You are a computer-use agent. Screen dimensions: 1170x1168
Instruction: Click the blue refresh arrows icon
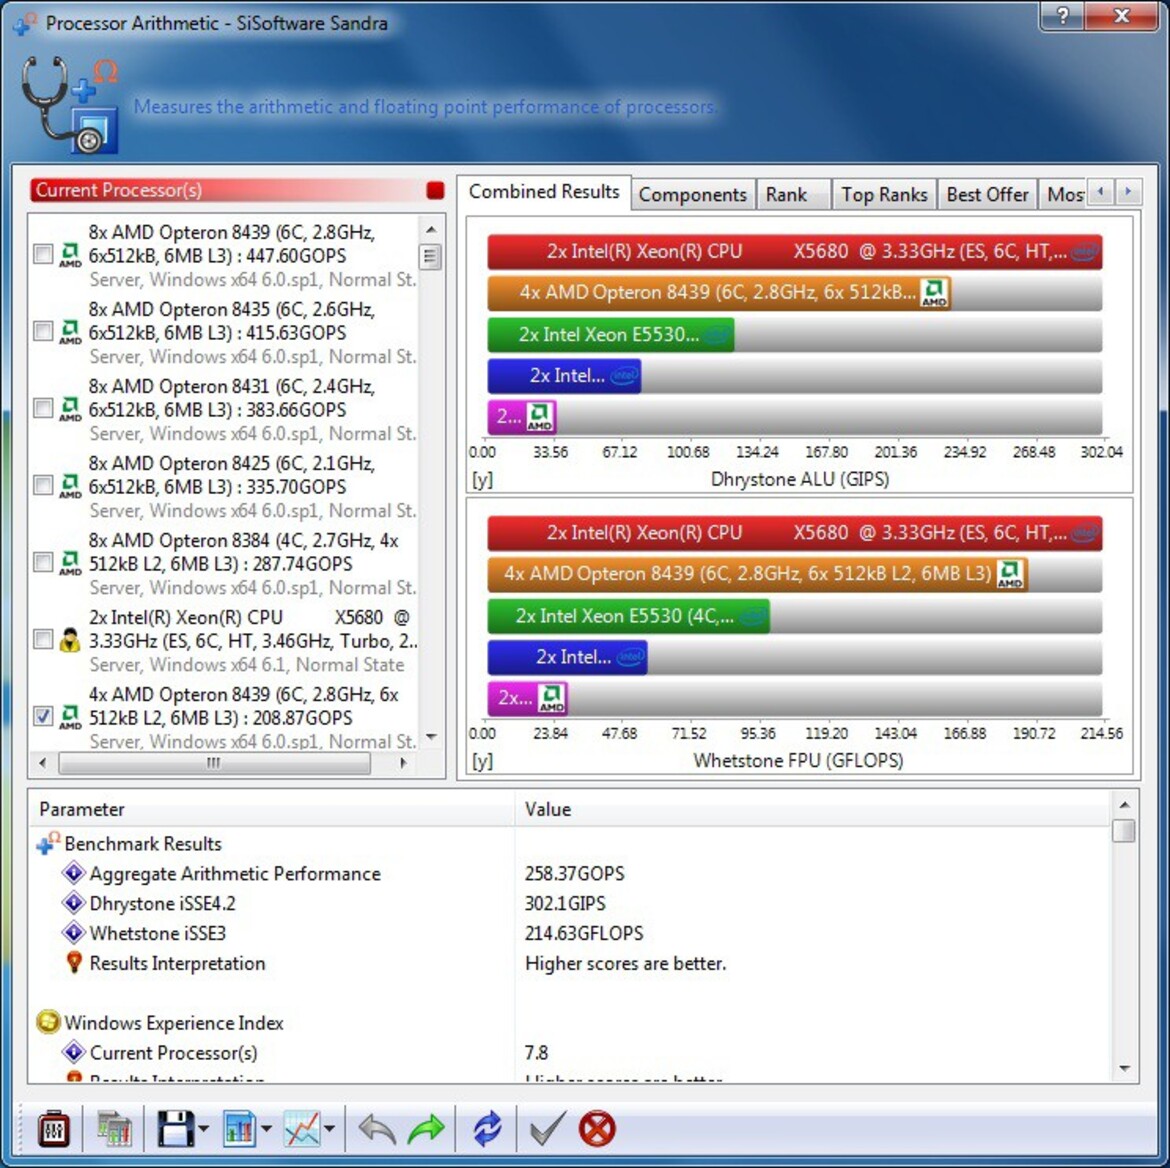487,1128
